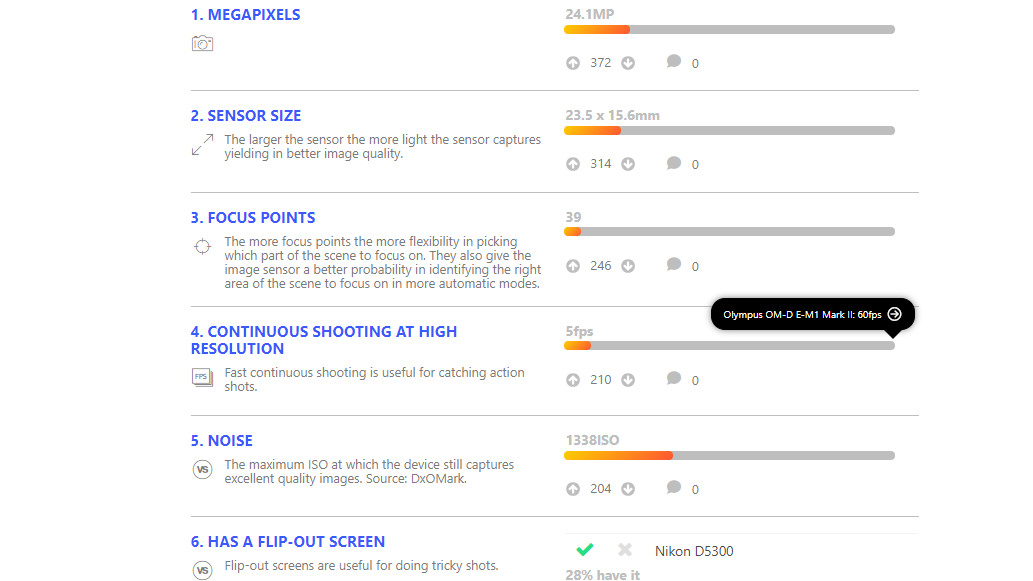The image size is (1033, 581).
Task: Downvote the Noise spec
Action: [x=628, y=489]
